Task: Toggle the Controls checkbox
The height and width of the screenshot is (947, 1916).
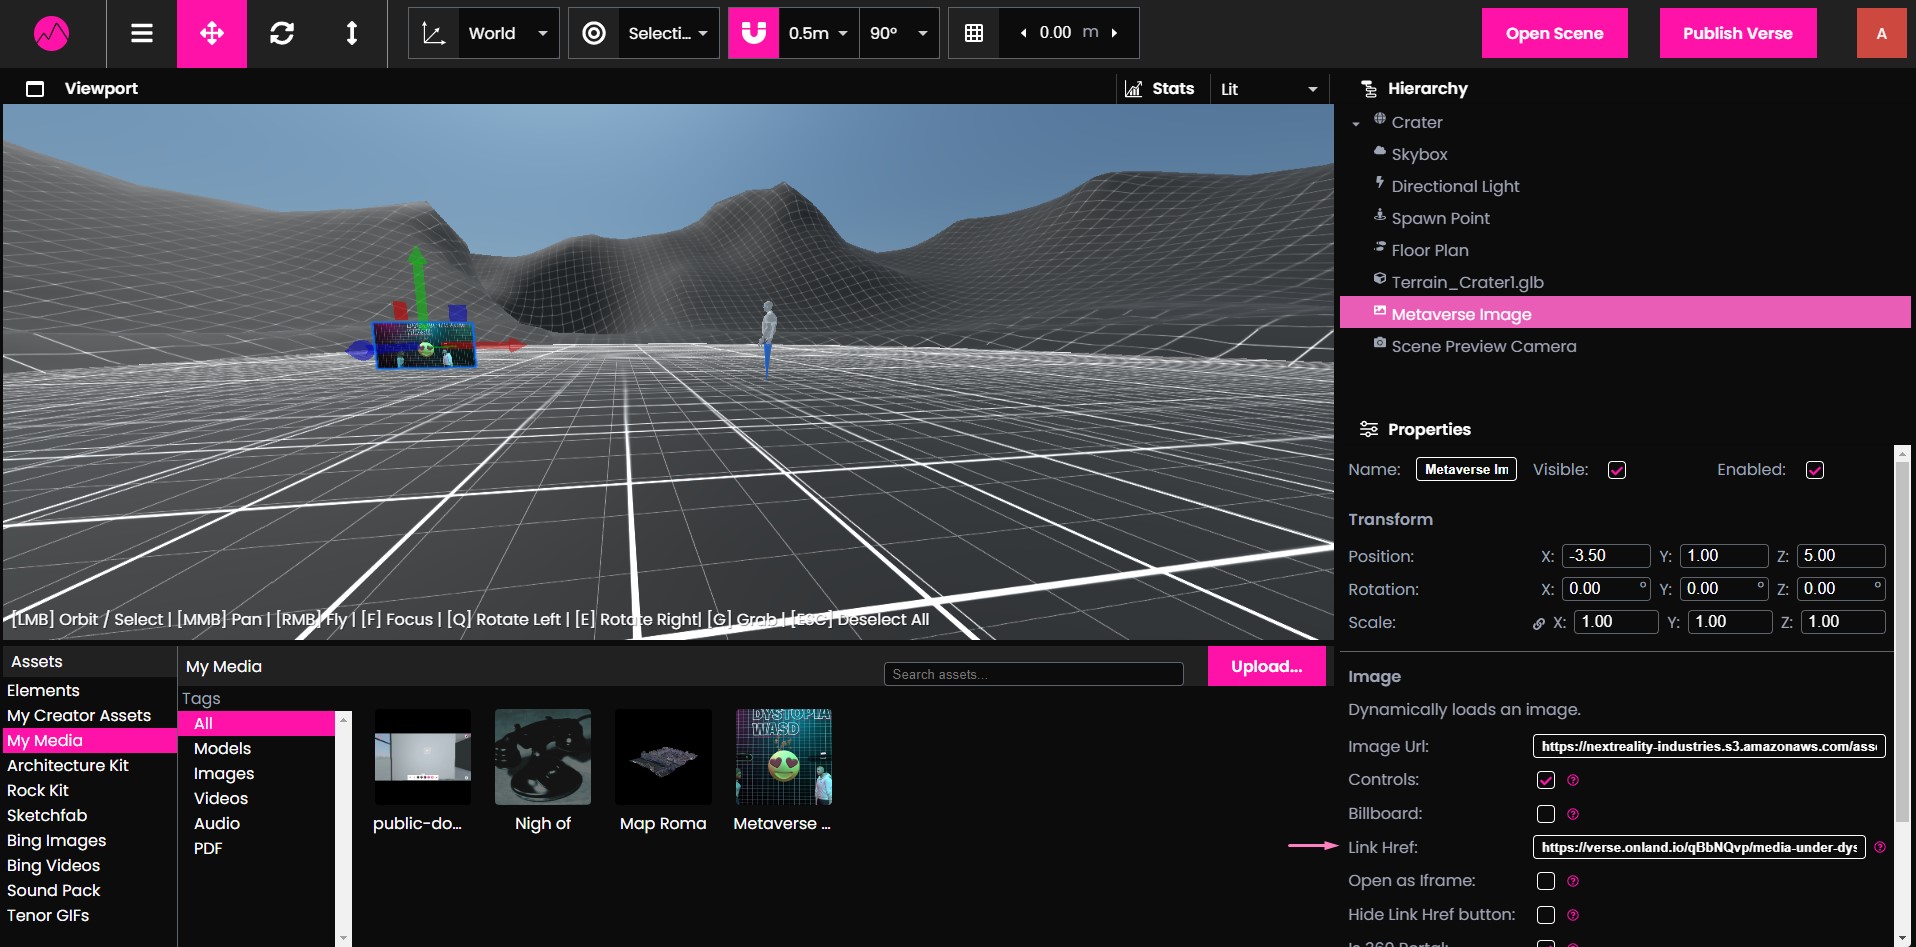Action: click(x=1546, y=780)
